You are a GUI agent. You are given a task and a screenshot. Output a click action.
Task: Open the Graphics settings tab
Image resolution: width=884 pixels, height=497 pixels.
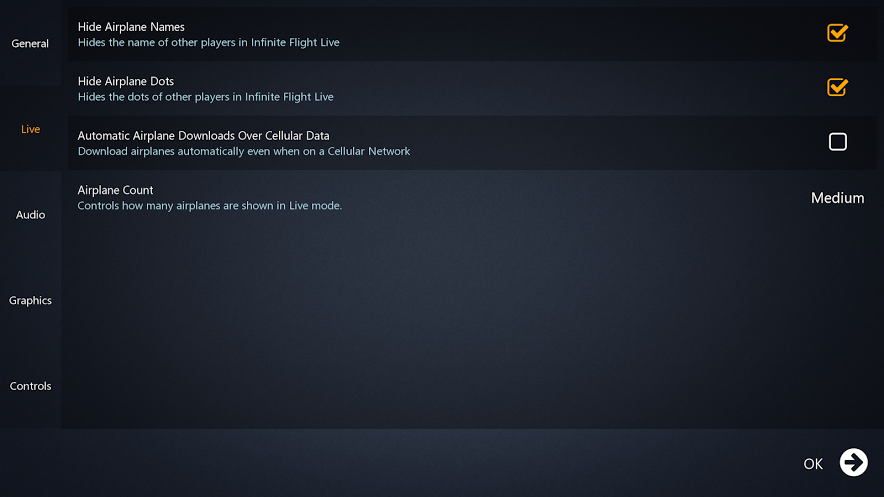click(30, 300)
